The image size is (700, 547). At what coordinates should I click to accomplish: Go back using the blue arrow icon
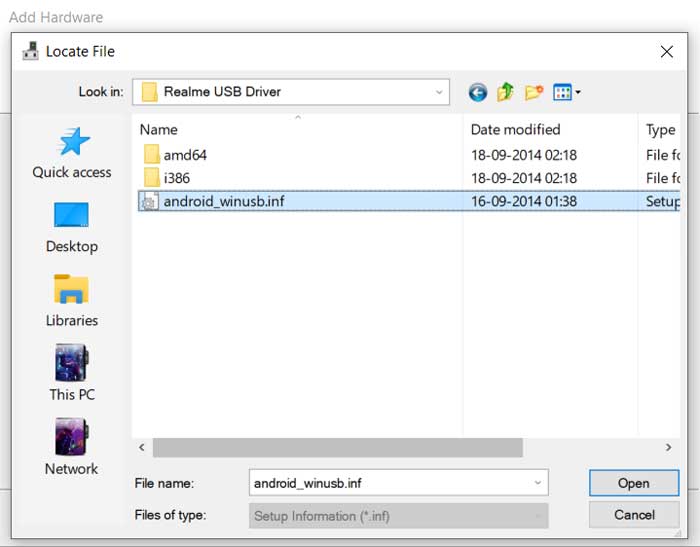(478, 92)
